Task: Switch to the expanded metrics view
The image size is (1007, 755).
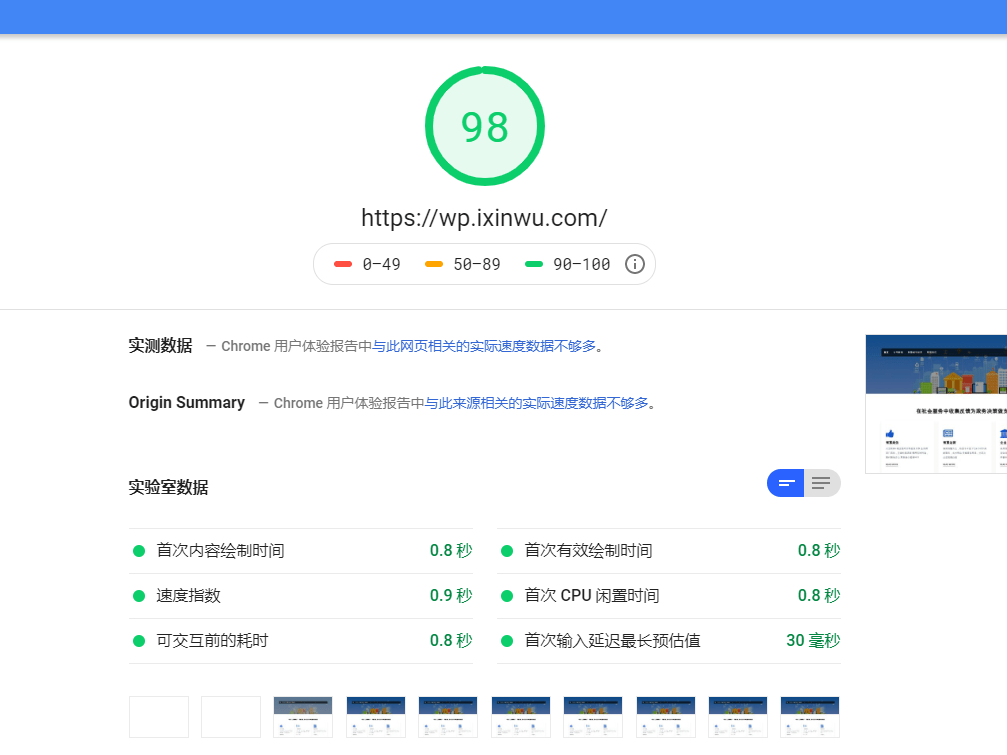Action: pos(822,483)
